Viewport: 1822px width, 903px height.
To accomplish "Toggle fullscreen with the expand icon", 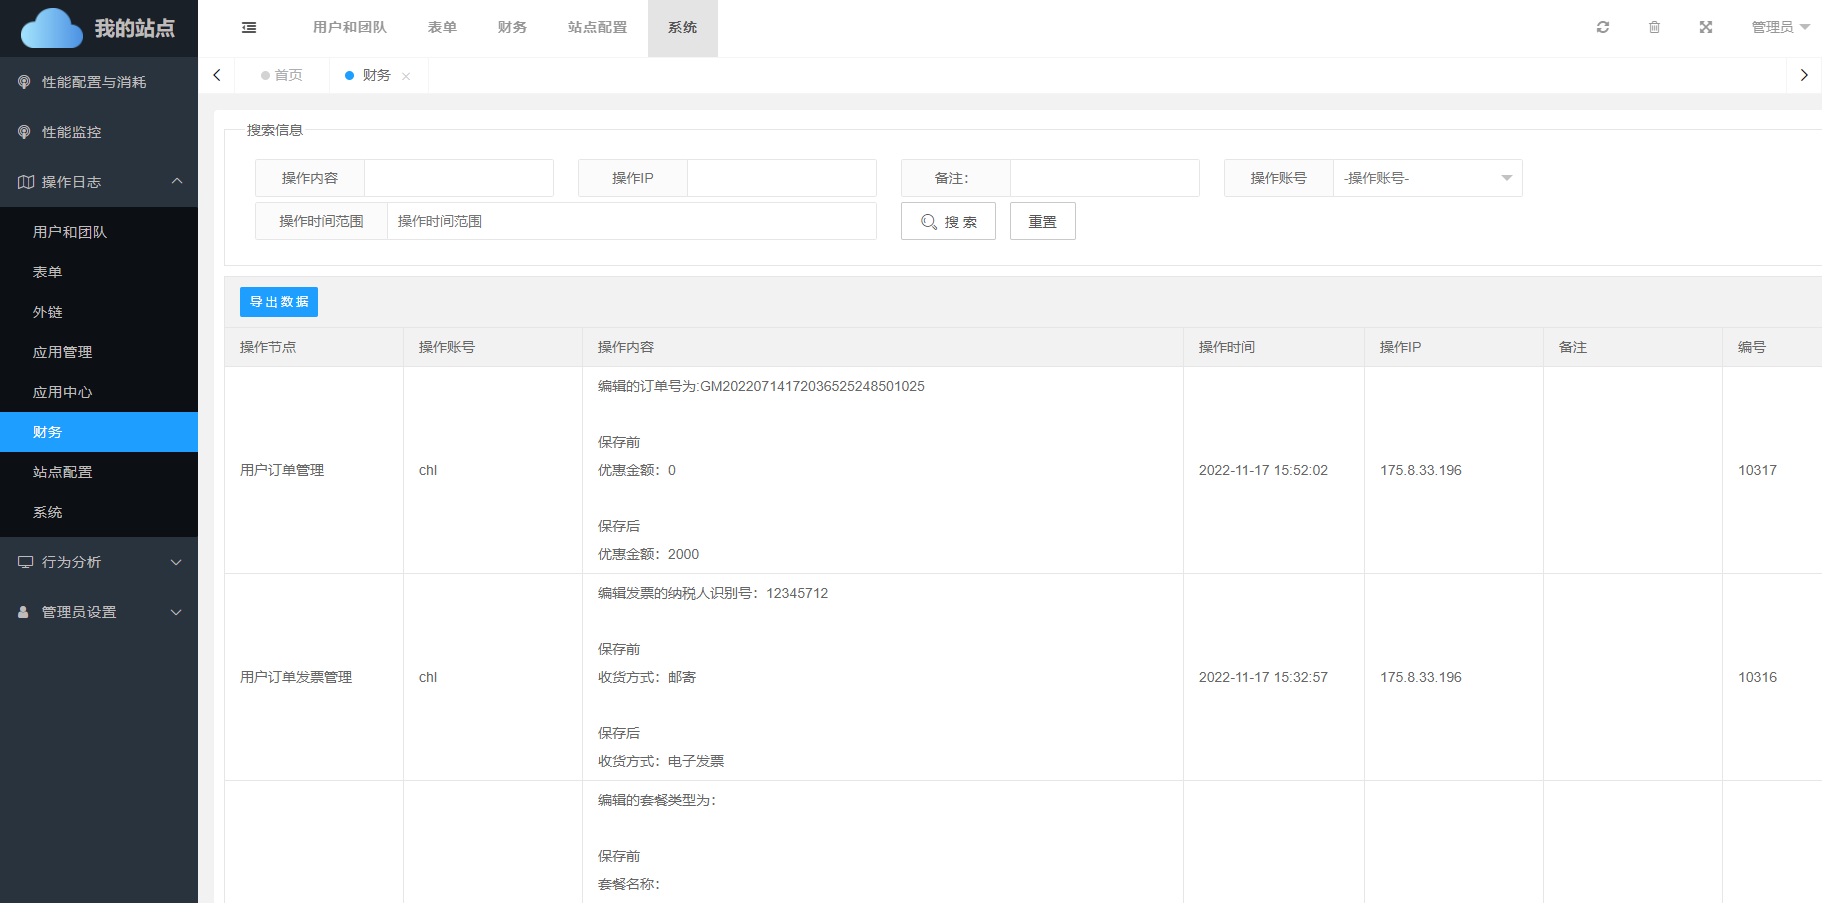I will tap(1706, 27).
